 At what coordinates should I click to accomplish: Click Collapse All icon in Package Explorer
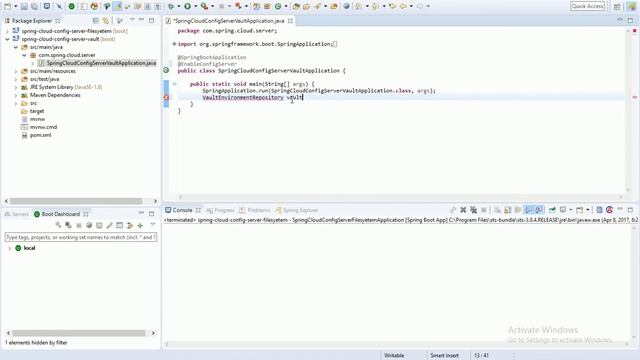[x=95, y=20]
